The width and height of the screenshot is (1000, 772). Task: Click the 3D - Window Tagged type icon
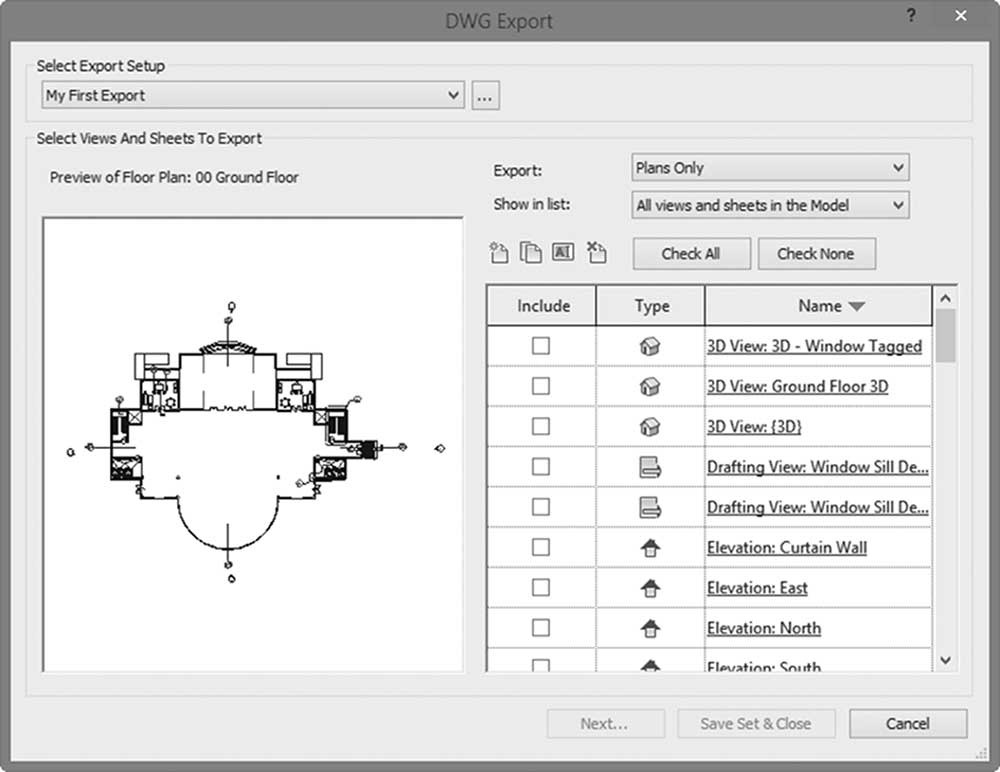(650, 346)
